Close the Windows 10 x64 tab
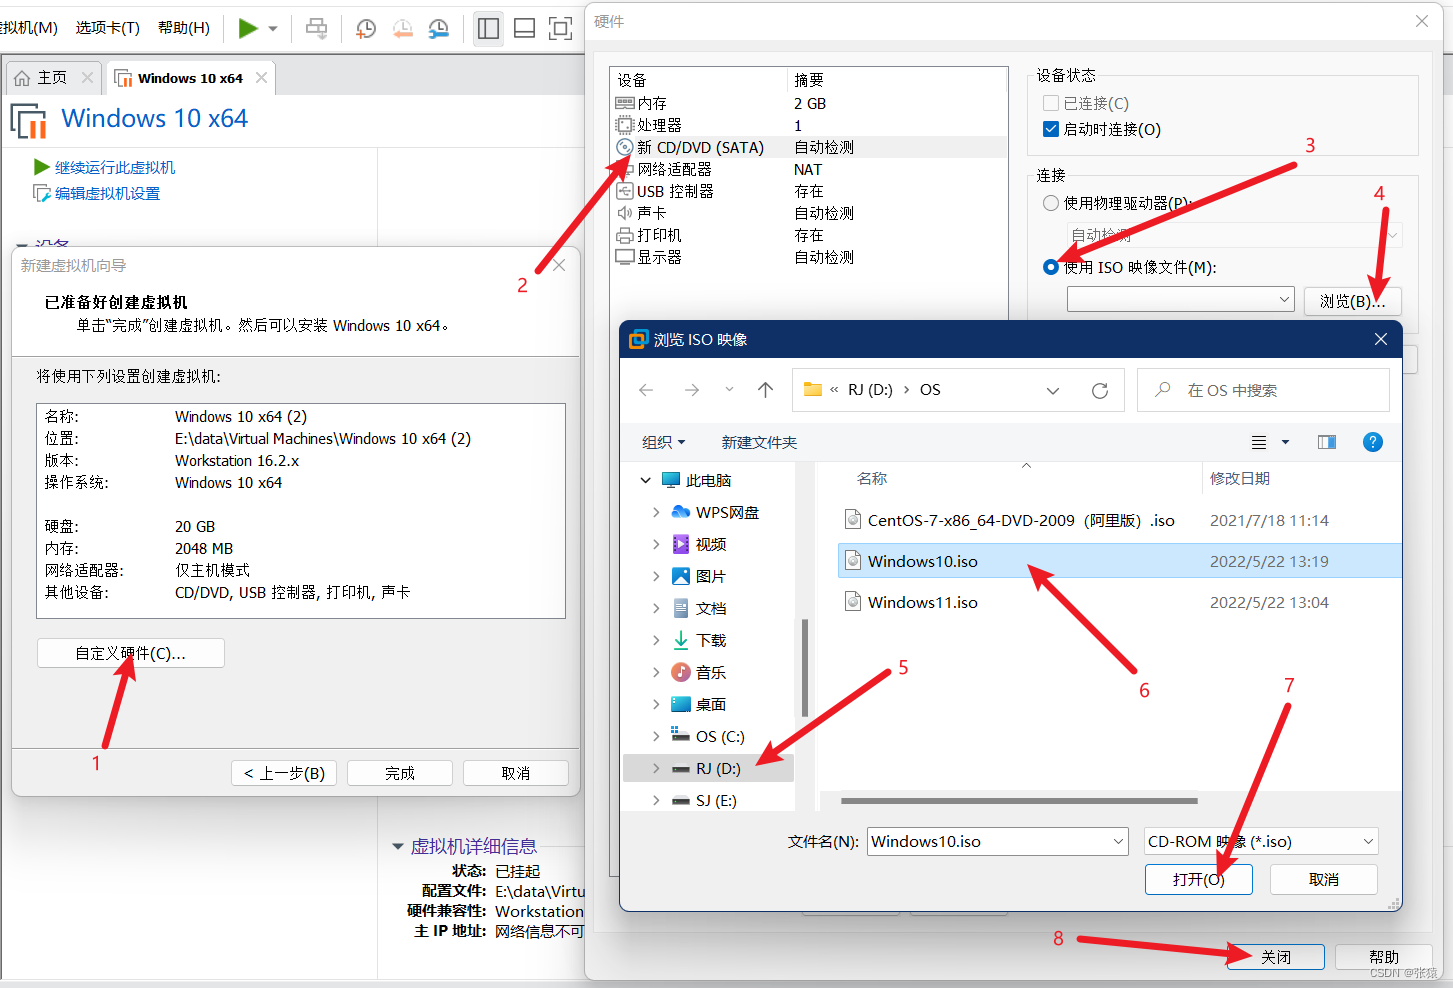The height and width of the screenshot is (988, 1453). tap(261, 77)
